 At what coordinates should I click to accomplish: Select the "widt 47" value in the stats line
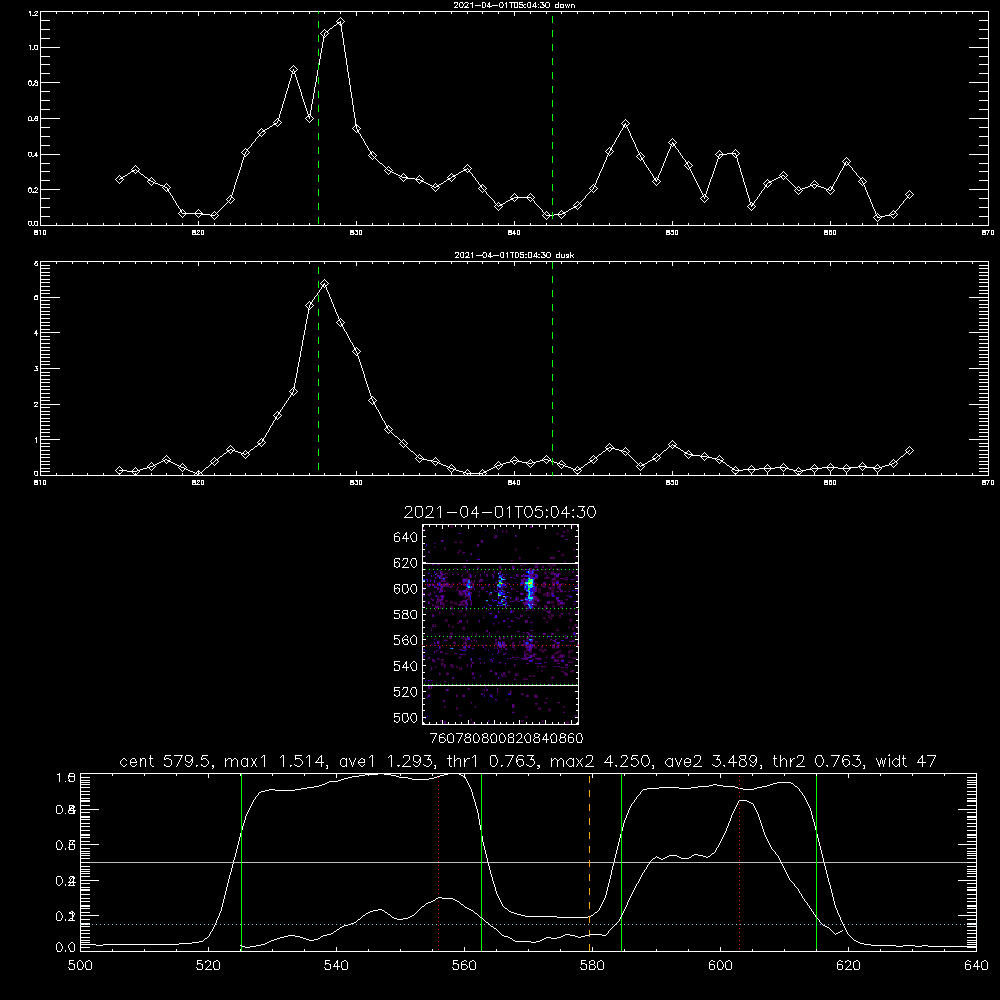click(x=906, y=761)
